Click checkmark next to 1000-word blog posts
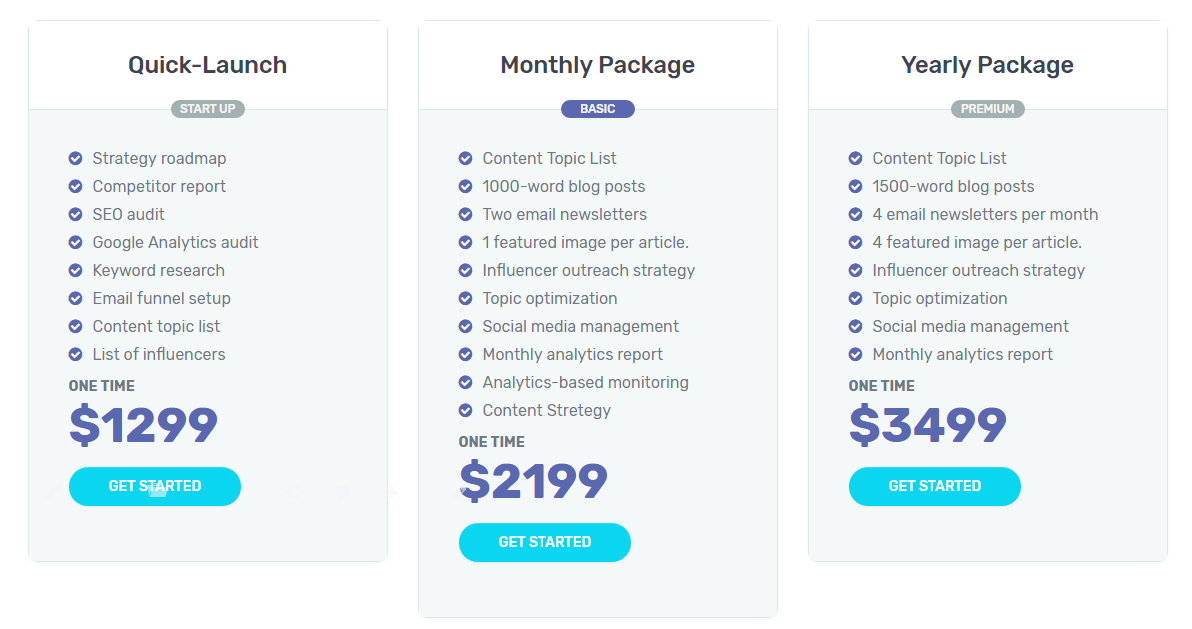 coord(465,186)
